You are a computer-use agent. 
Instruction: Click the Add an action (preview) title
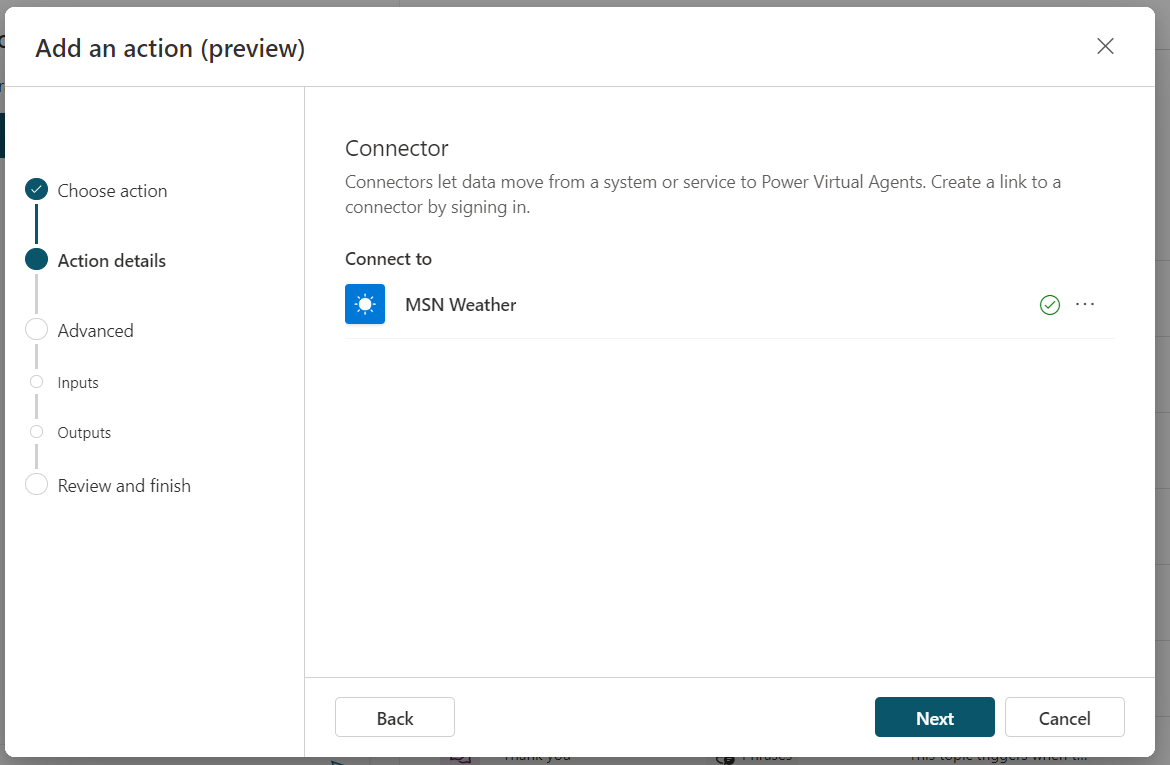click(x=170, y=49)
